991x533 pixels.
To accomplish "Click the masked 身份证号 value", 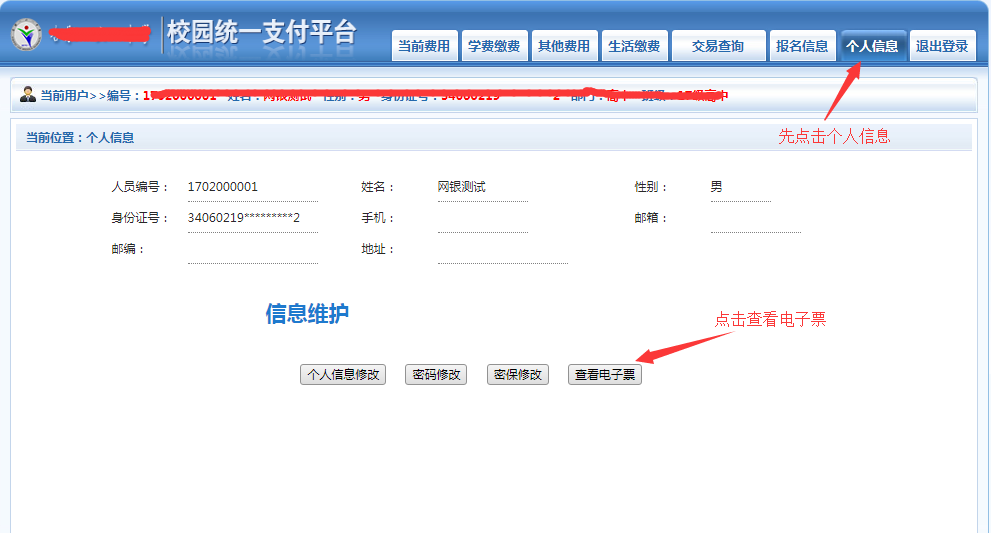I will [x=244, y=218].
